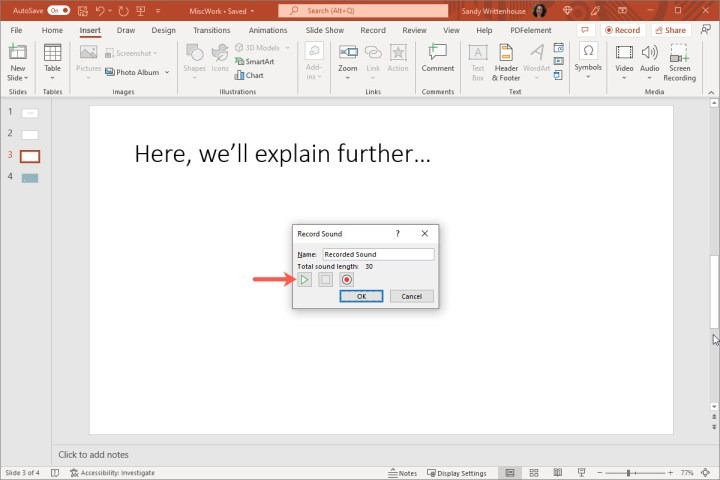Viewport: 720px width, 480px height.
Task: Click the Search box in title bar
Action: coord(363,11)
